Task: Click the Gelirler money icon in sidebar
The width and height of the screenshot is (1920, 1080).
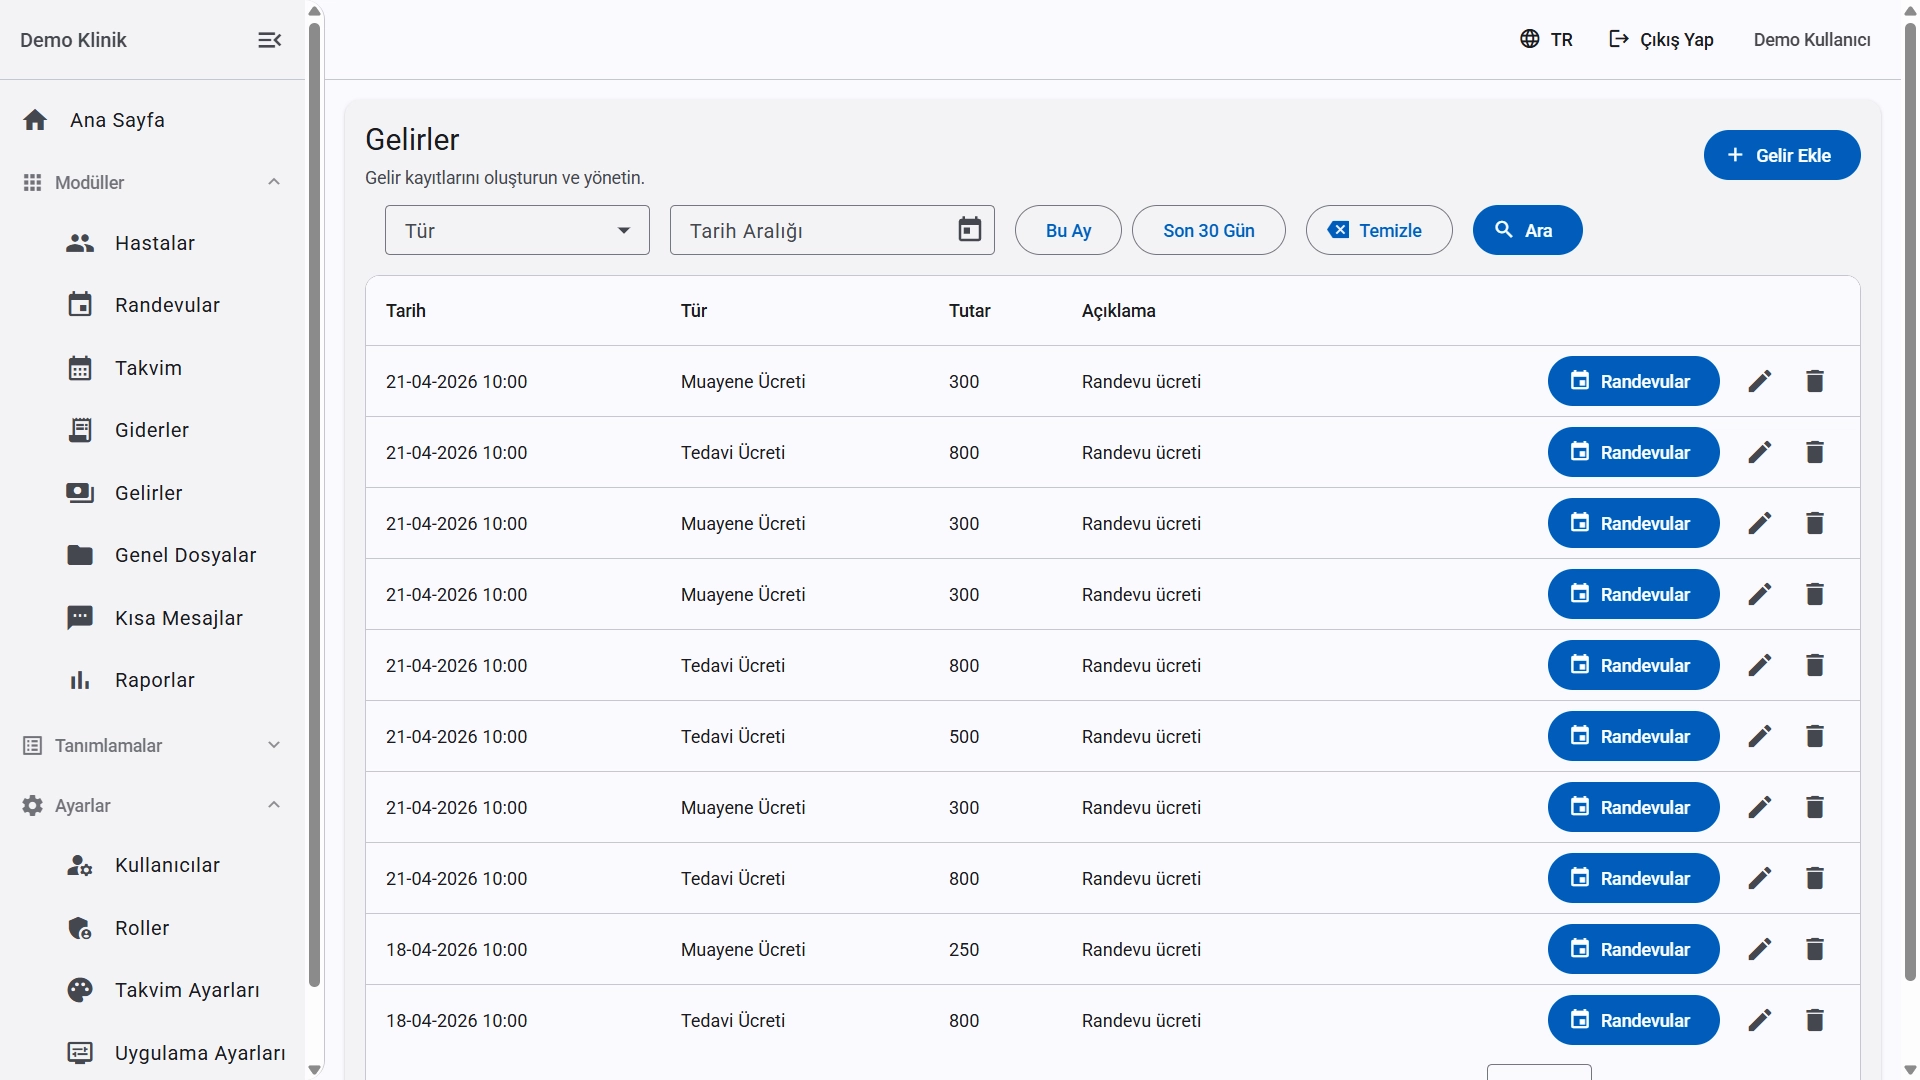Action: coord(80,493)
